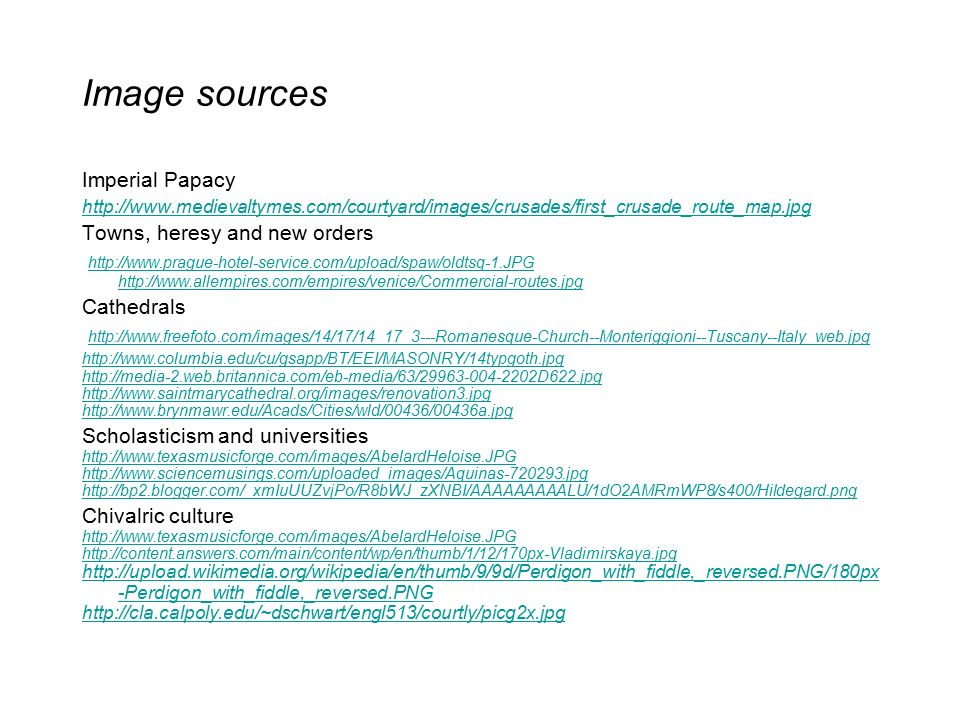960x720 pixels.
Task: Open the AbelardHeloise.JPG link under Chivalric culture
Action: click(299, 536)
